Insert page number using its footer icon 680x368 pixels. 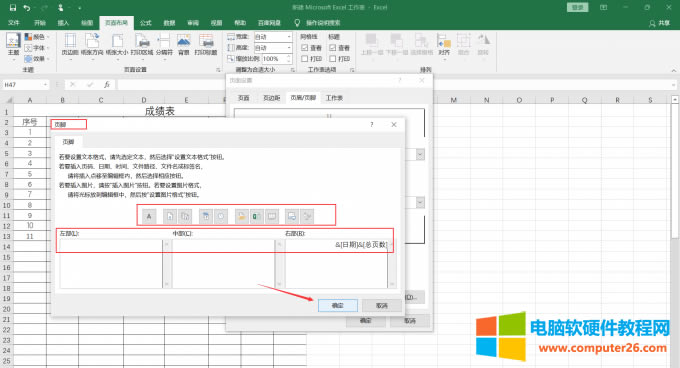(170, 216)
